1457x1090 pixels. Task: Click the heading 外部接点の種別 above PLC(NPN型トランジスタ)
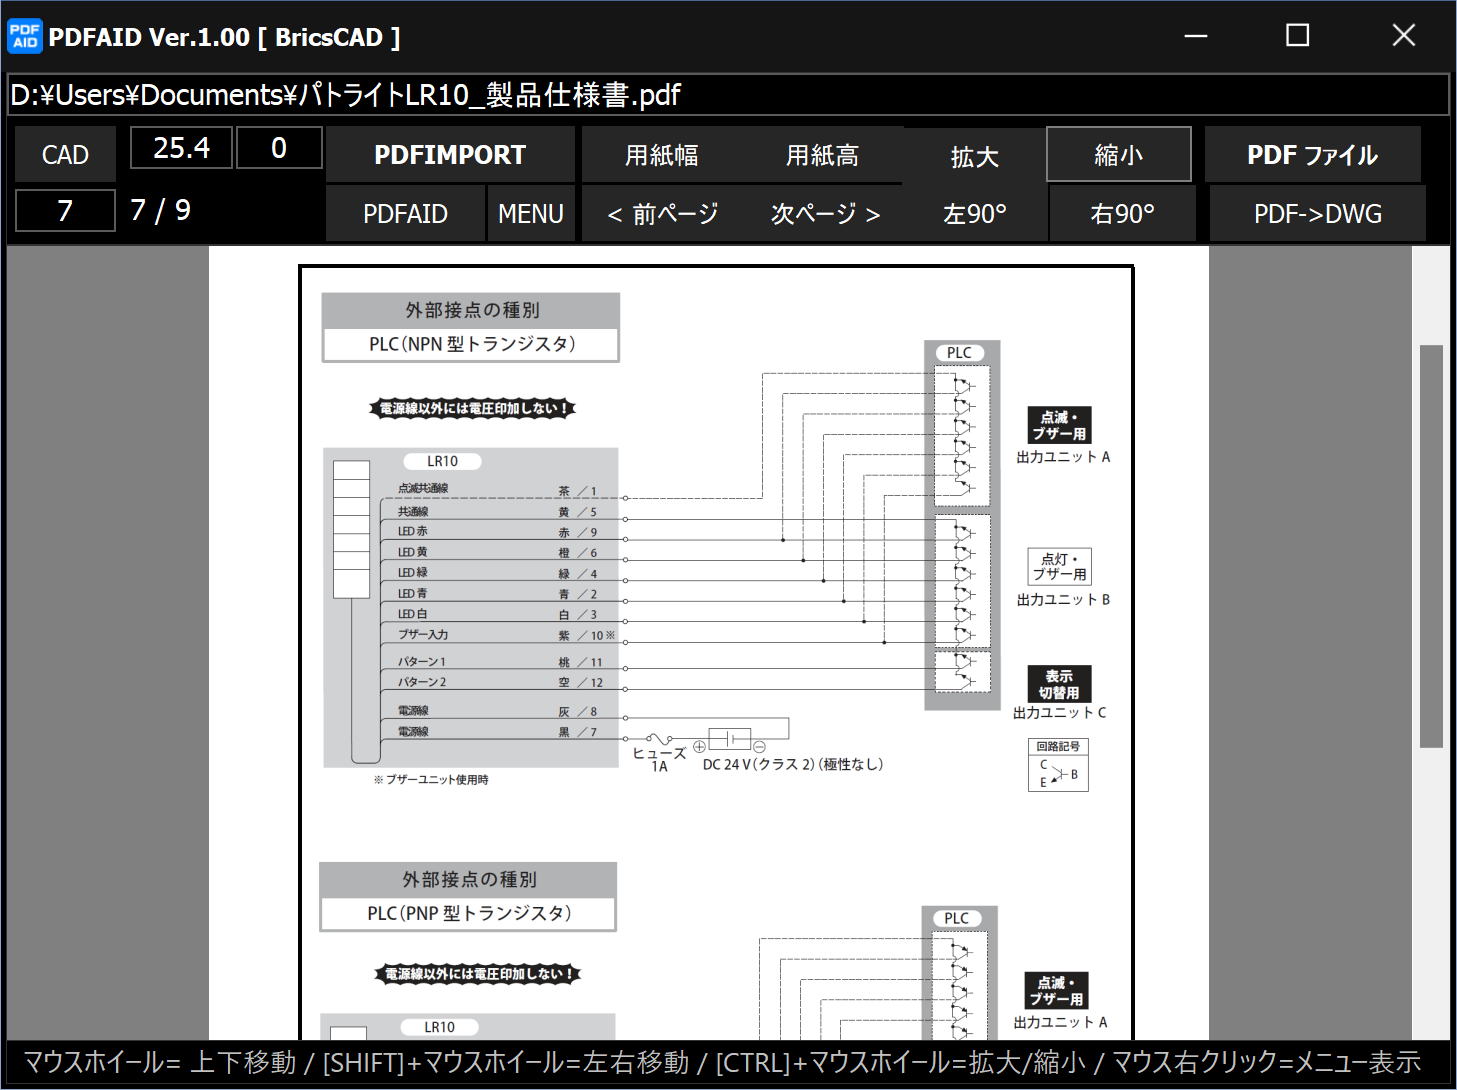(472, 310)
